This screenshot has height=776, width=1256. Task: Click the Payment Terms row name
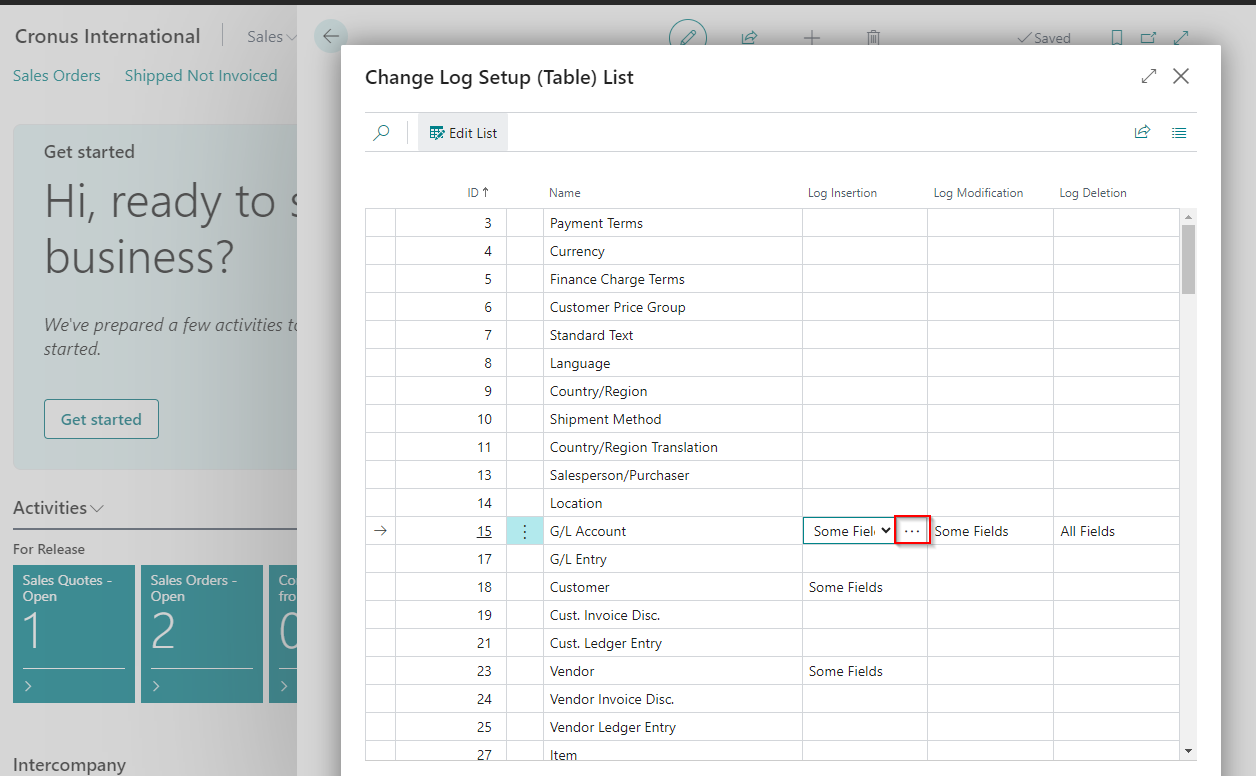596,223
